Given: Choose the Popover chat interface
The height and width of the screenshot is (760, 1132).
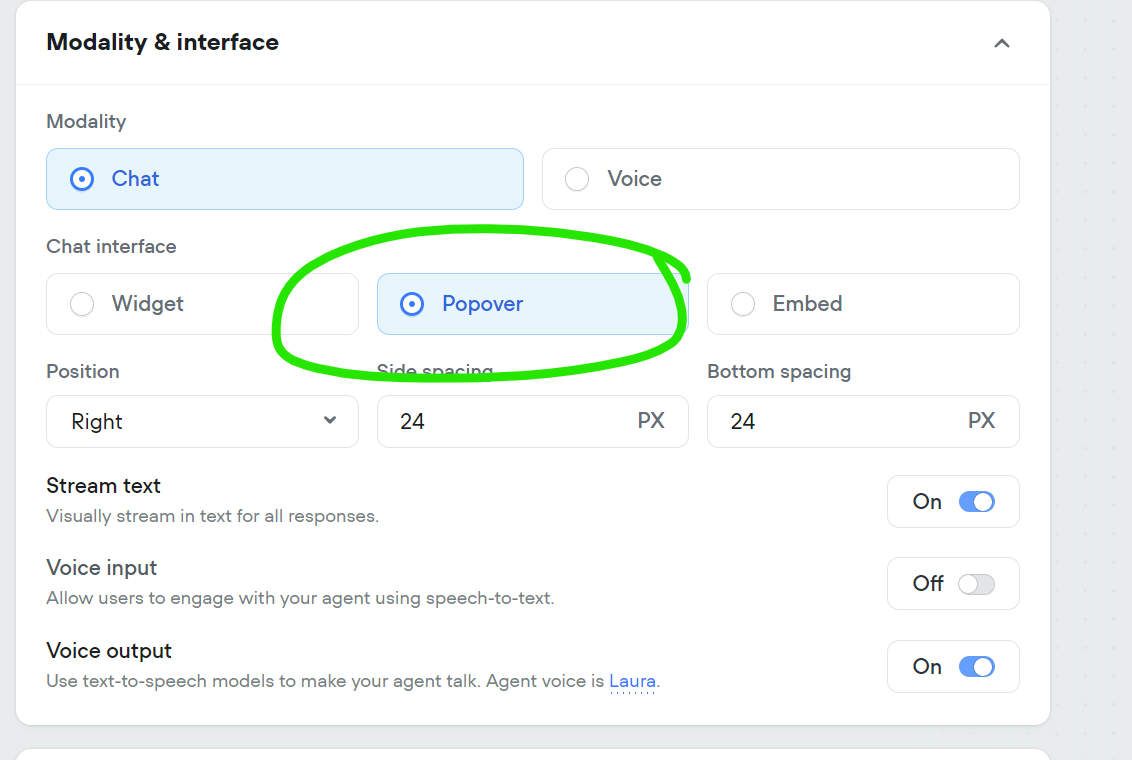Looking at the screenshot, I should coord(533,304).
